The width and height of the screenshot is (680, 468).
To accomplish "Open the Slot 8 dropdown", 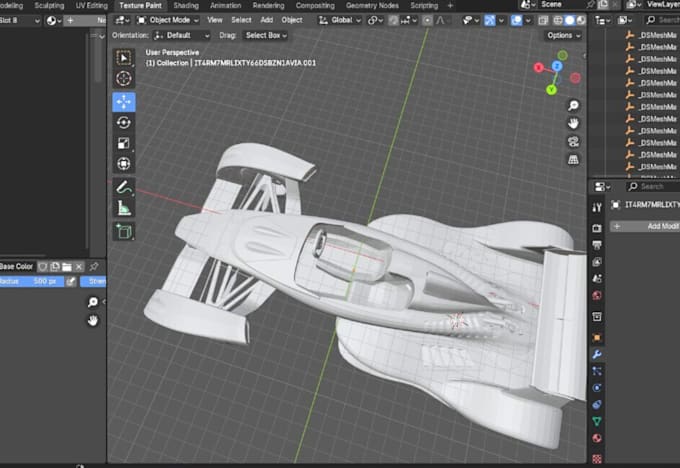I will pos(20,20).
